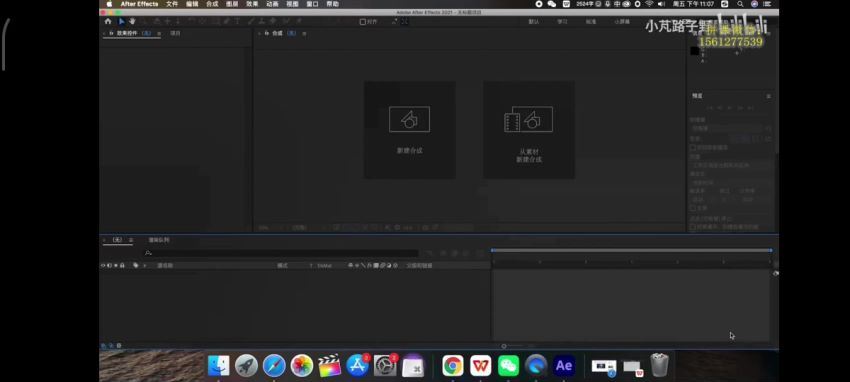Viewport: 850px width, 382px height.
Task: Select the 默认 (Default) workspace
Action: tap(534, 22)
